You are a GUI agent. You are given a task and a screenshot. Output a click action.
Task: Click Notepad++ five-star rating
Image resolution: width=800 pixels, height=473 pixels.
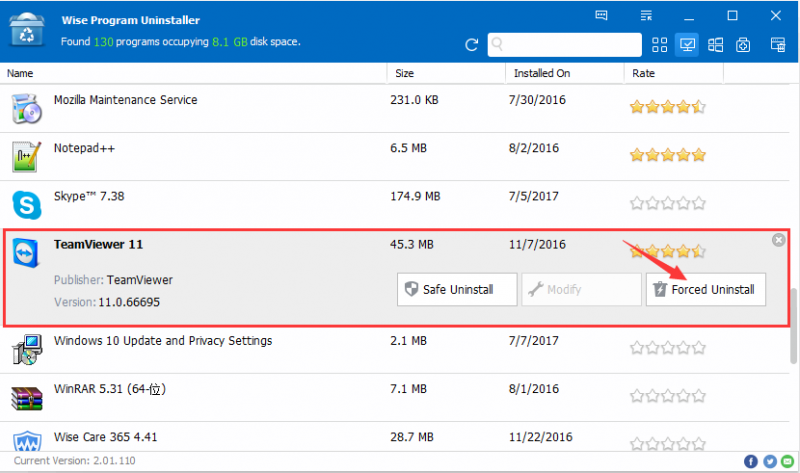point(667,155)
